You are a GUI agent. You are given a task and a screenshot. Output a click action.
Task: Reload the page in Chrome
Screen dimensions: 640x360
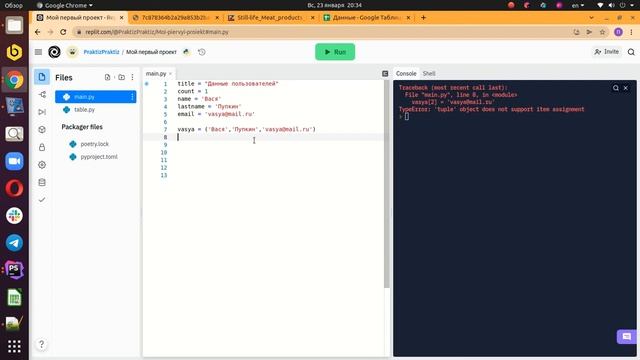point(63,32)
